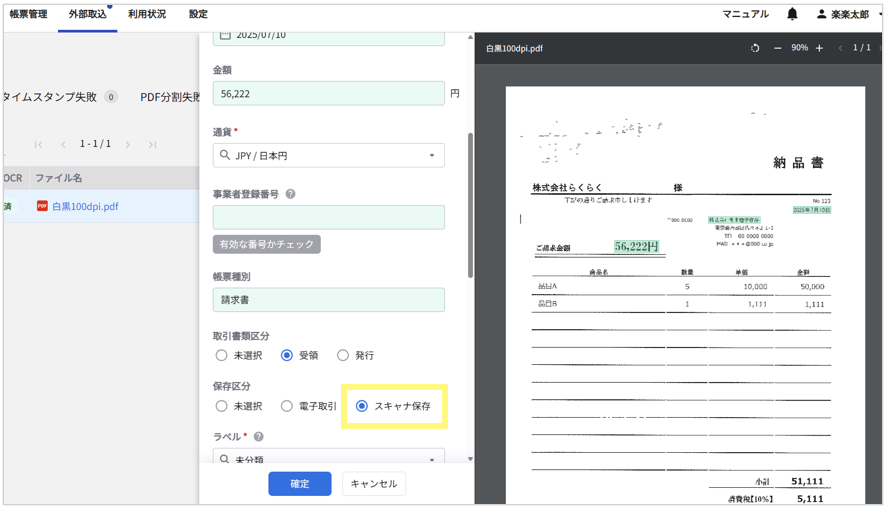
Task: Go to last page of file list
Action: point(152,145)
